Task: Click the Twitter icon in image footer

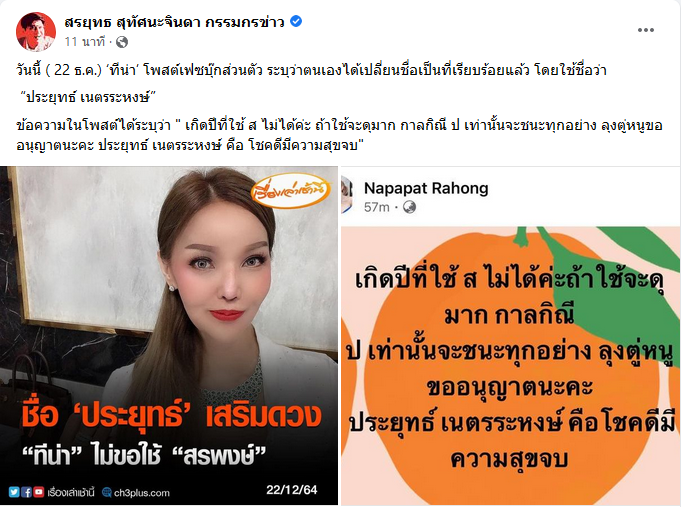Action: click(x=14, y=492)
